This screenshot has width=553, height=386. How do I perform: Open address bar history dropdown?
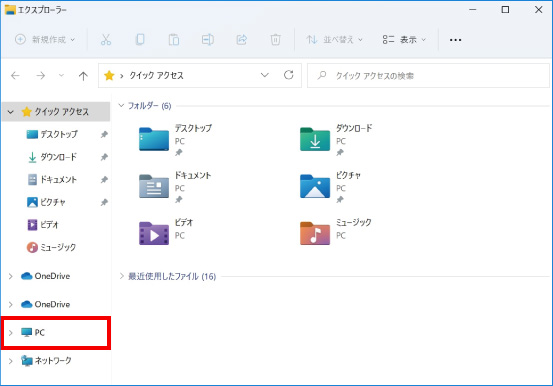pyautogui.click(x=265, y=75)
